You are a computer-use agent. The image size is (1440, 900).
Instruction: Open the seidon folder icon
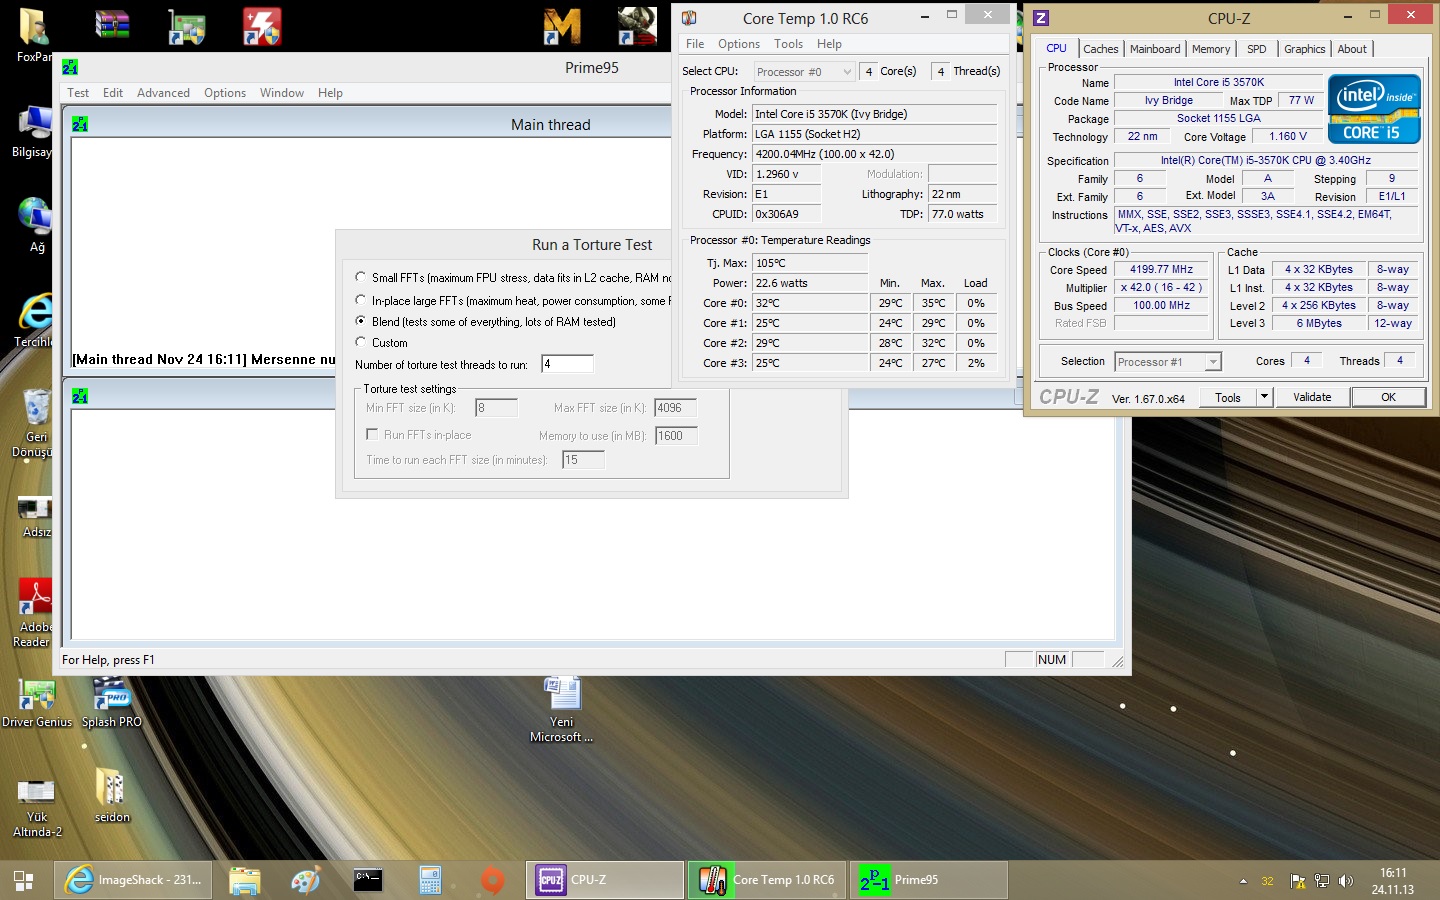pos(111,790)
